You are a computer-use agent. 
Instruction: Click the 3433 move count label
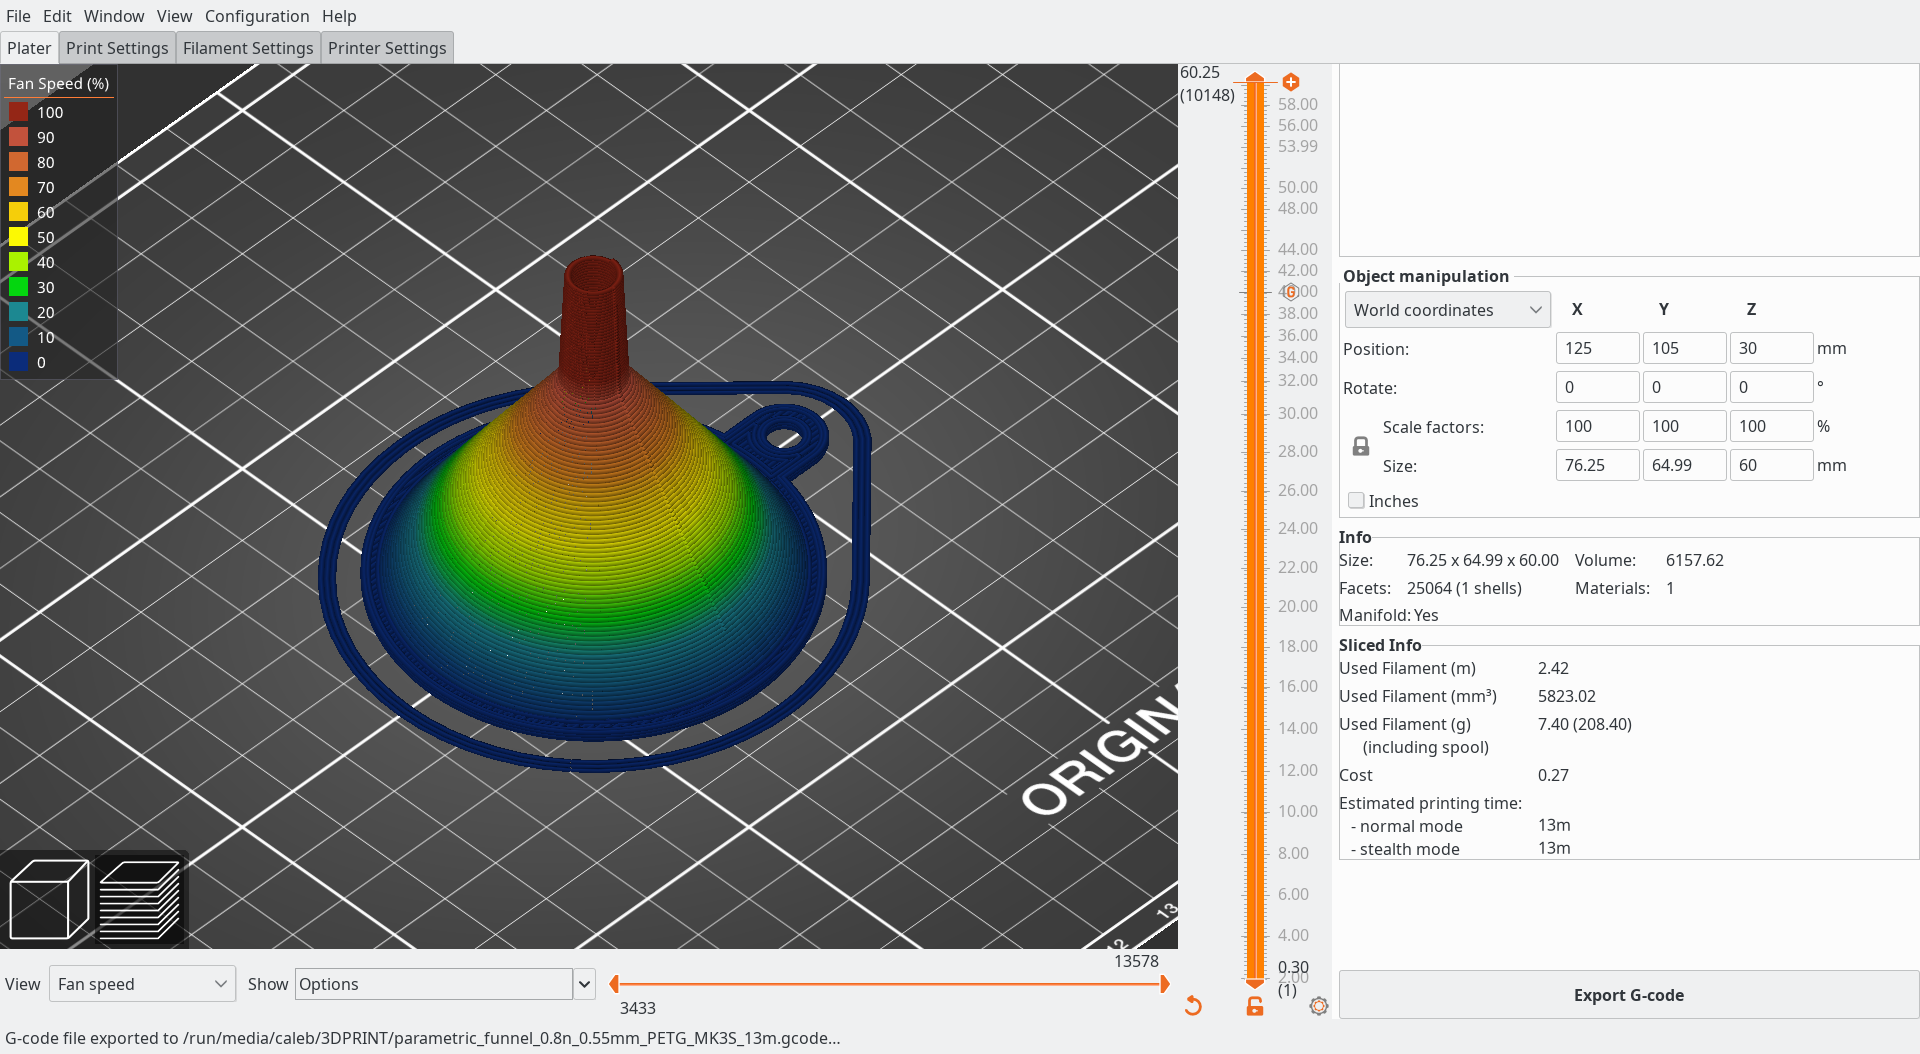point(637,1008)
